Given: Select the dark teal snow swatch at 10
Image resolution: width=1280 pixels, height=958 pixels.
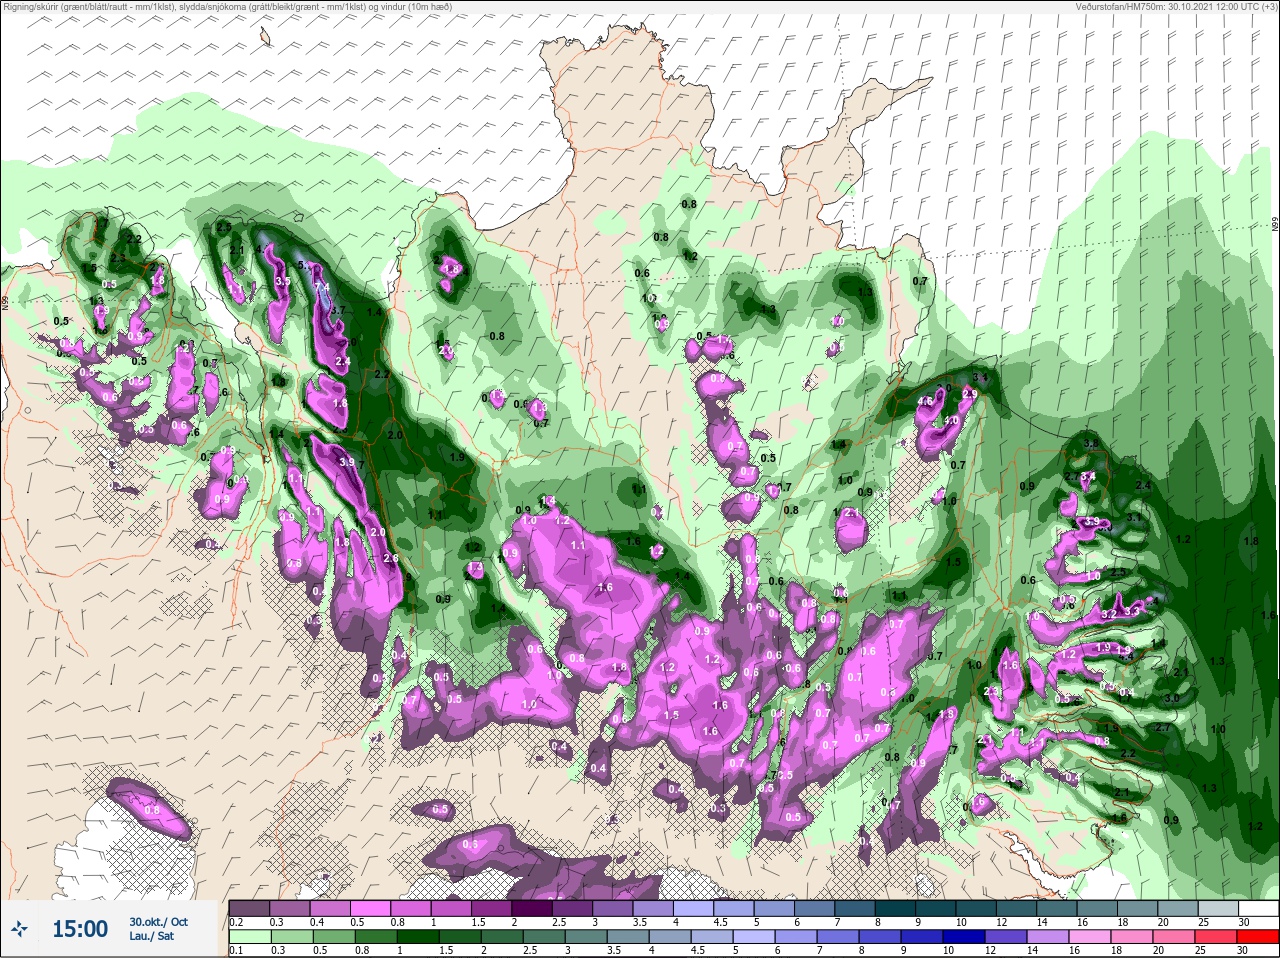Looking at the screenshot, I should point(977,908).
